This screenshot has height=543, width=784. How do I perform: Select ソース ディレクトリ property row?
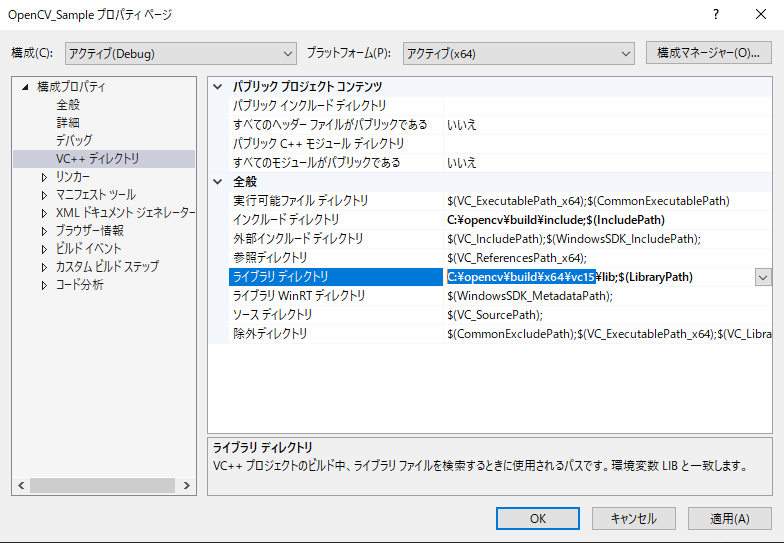click(500, 314)
